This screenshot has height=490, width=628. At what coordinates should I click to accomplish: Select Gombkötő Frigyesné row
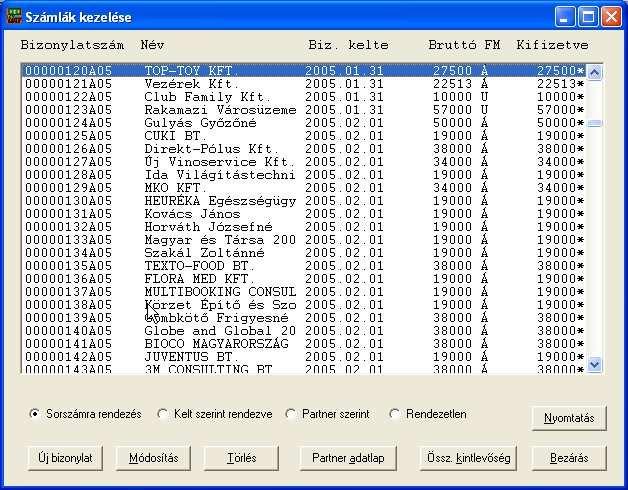[x=304, y=318]
